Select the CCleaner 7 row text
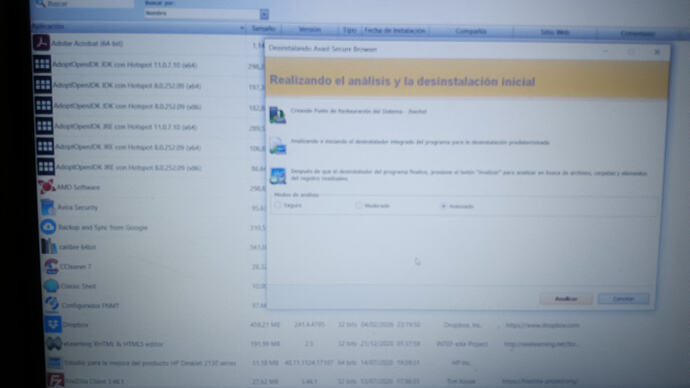This screenshot has width=690, height=388. click(x=76, y=267)
